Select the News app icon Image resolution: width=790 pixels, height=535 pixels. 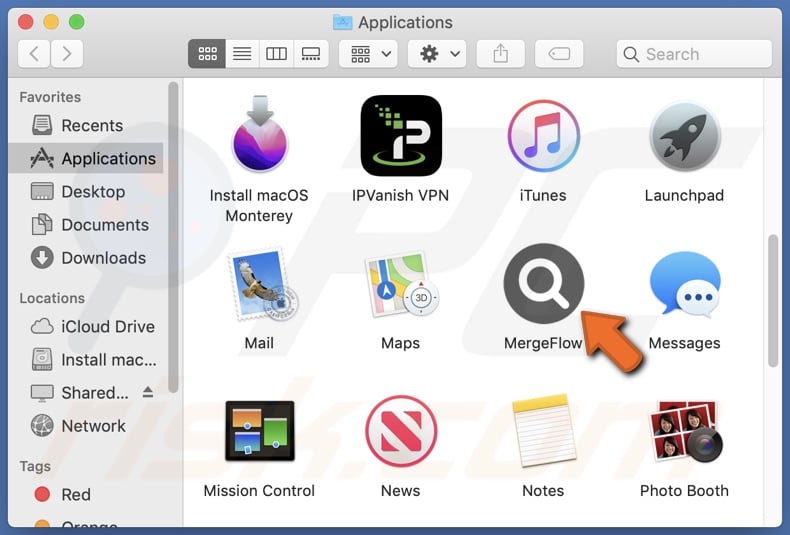click(x=401, y=431)
